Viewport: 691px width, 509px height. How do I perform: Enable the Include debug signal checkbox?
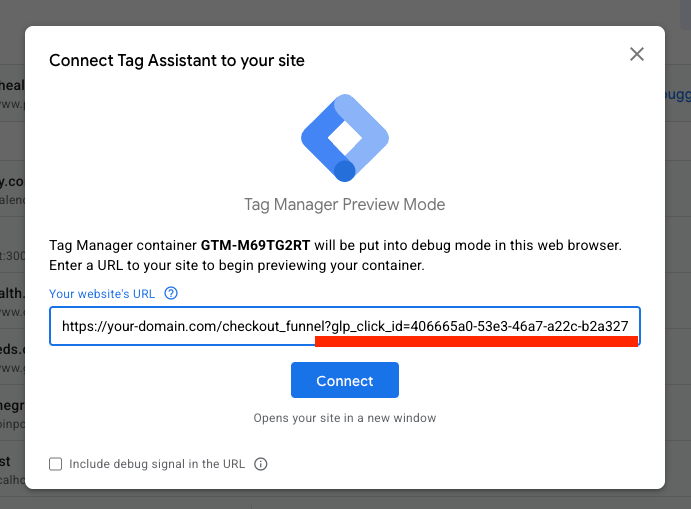56,464
